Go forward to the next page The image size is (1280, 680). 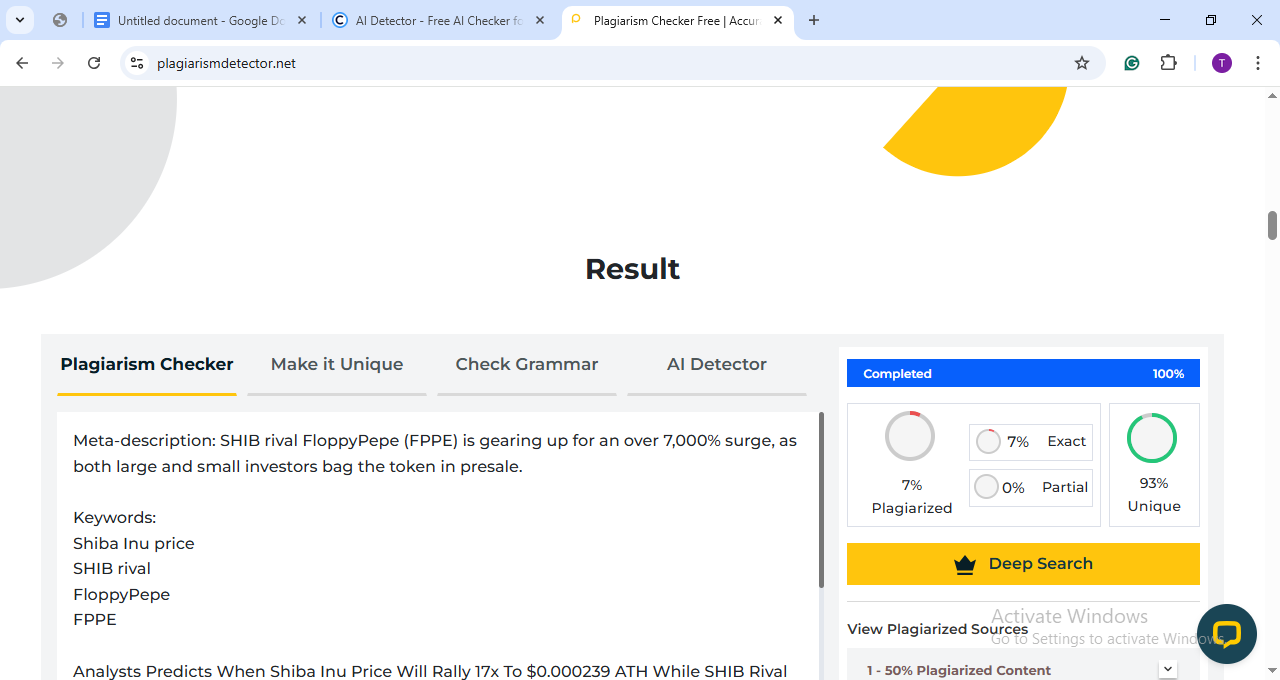[x=58, y=63]
